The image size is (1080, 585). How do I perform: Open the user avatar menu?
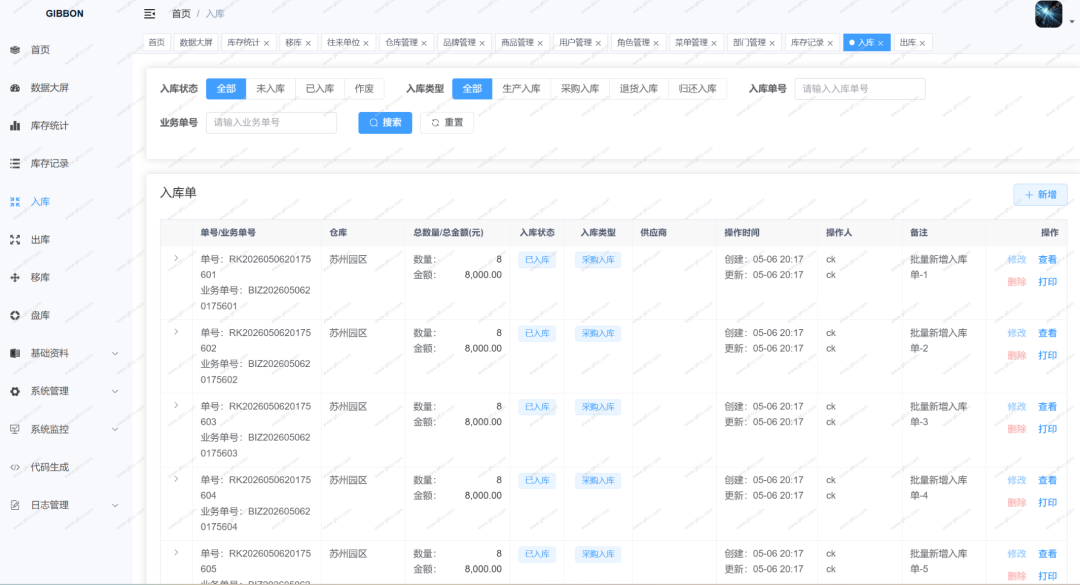(x=1048, y=14)
